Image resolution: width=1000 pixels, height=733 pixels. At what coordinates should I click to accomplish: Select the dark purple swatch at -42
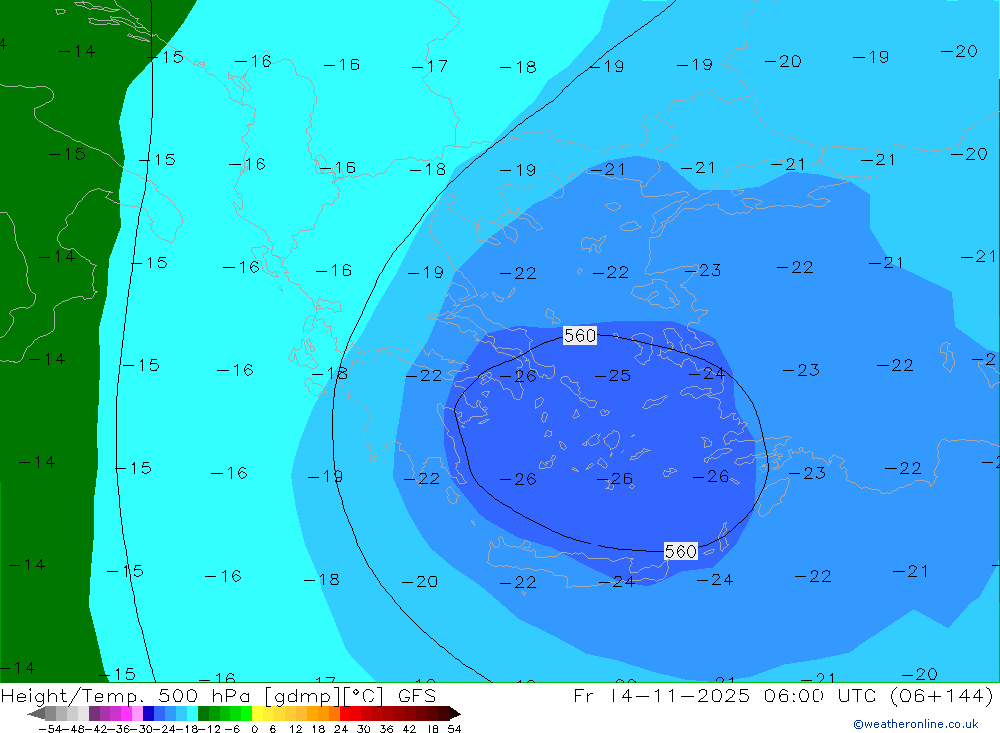point(94,713)
